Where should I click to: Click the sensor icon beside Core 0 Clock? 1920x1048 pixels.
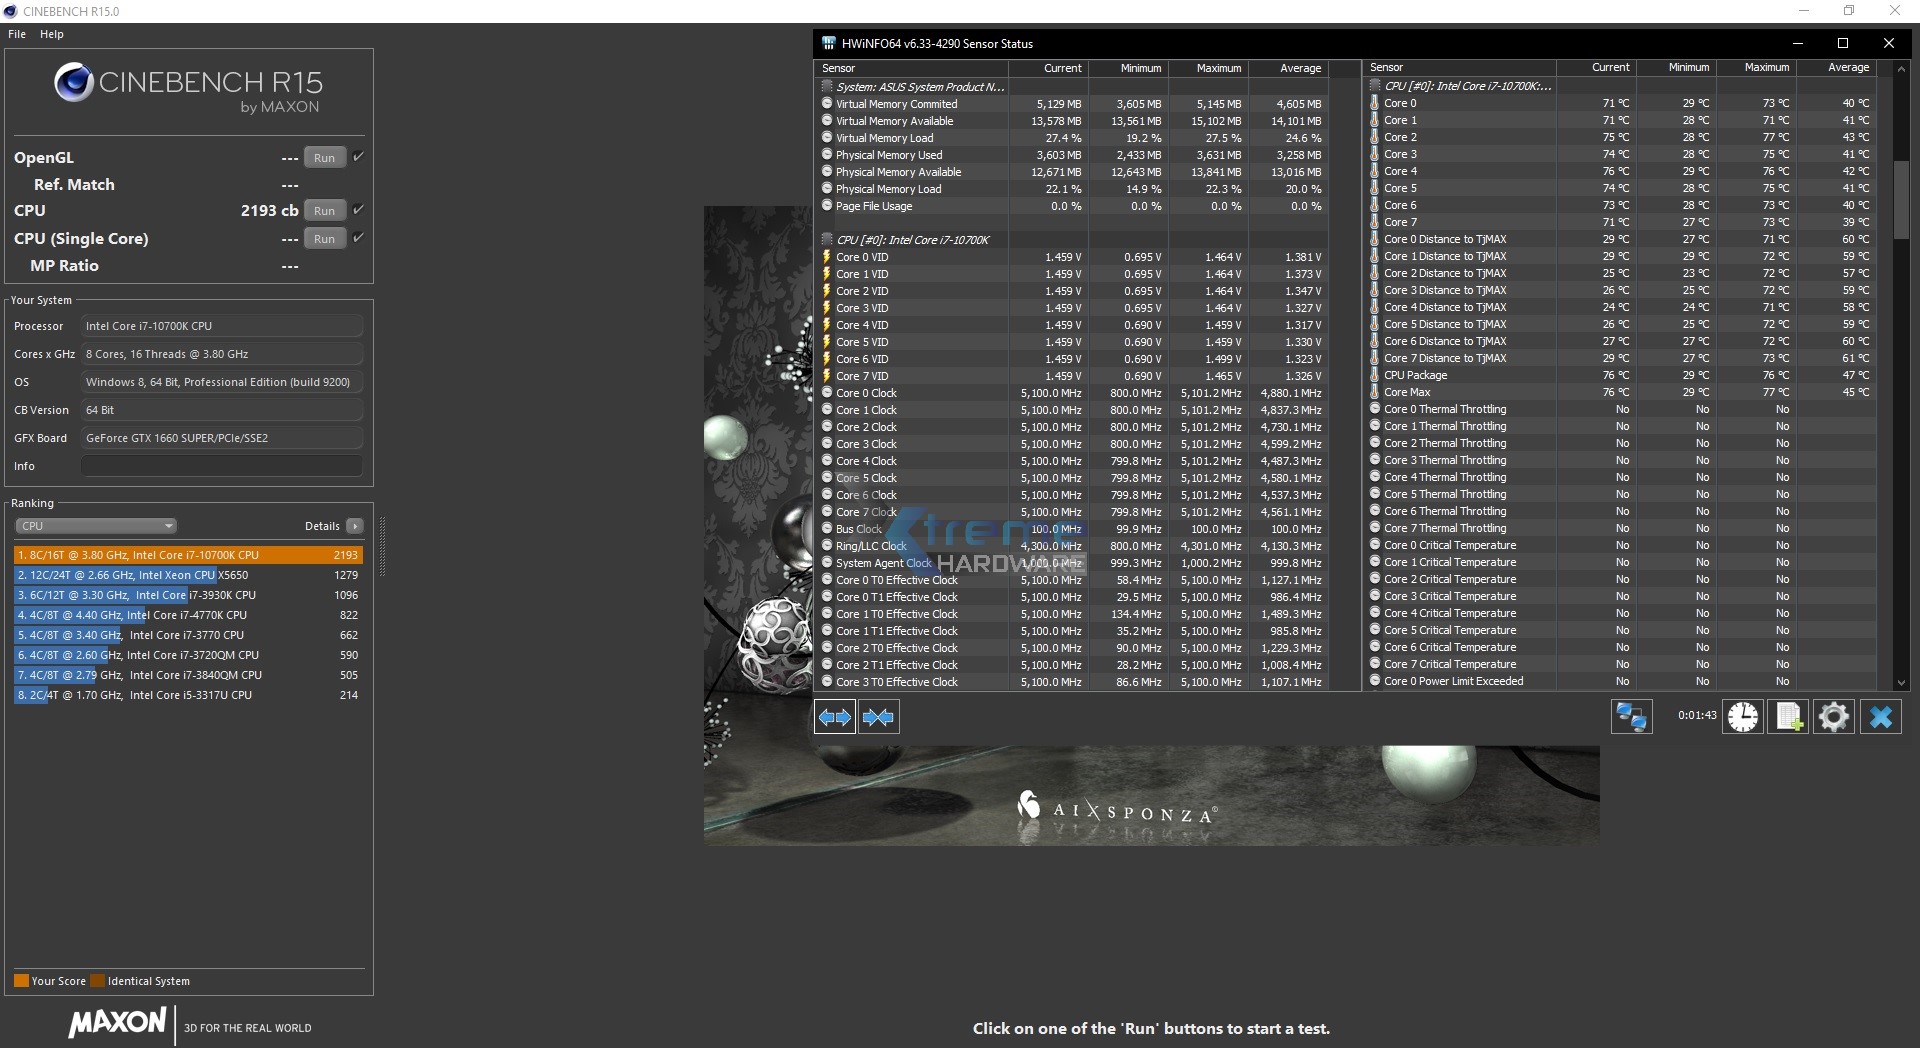pos(827,393)
